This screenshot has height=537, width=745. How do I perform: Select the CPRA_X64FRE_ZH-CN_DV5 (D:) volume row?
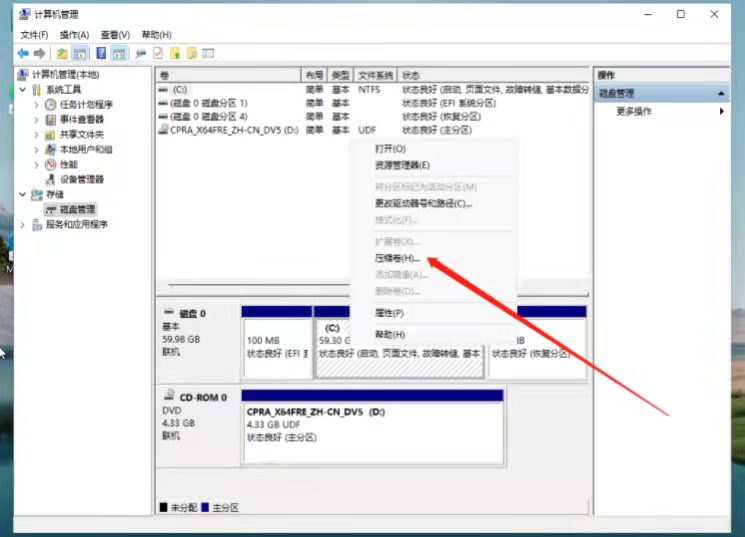(x=234, y=130)
